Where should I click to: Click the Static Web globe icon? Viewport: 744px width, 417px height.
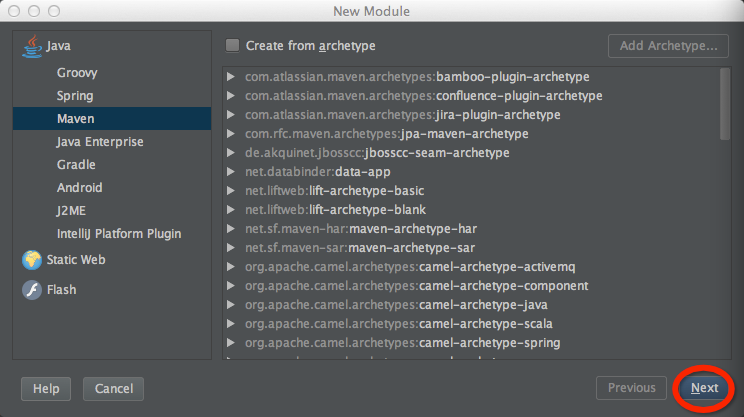[32, 260]
